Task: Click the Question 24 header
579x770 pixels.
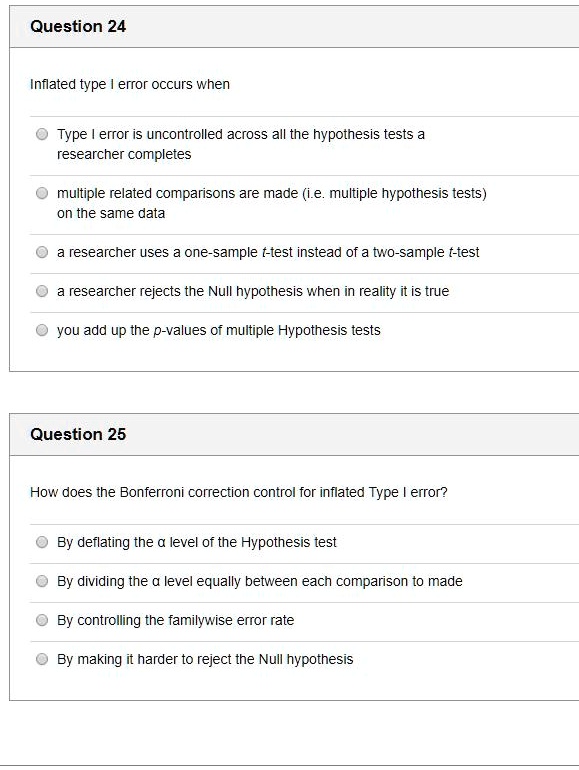Action: tap(78, 27)
